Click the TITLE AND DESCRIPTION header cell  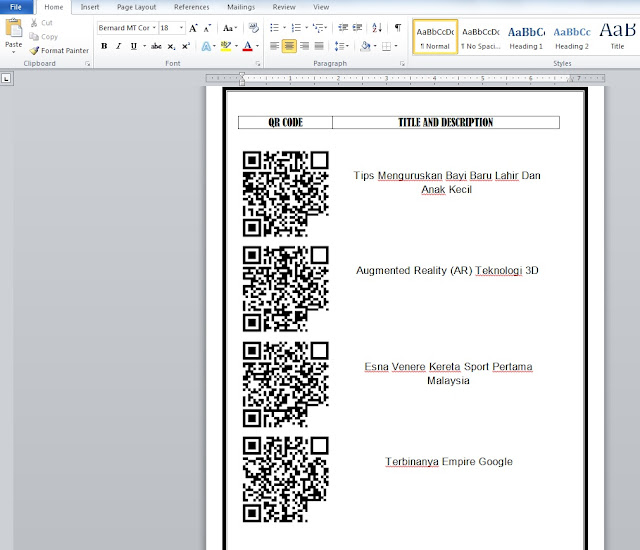pos(446,122)
